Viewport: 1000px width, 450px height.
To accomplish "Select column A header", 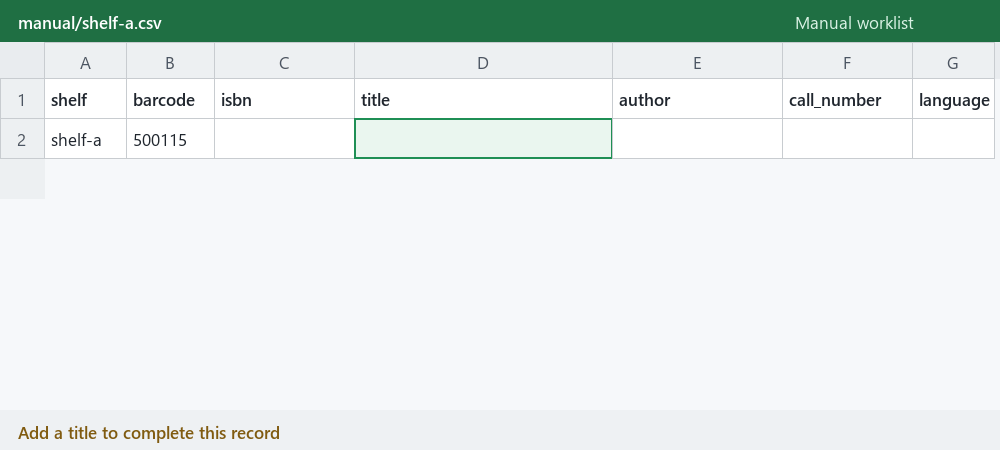I will click(85, 62).
